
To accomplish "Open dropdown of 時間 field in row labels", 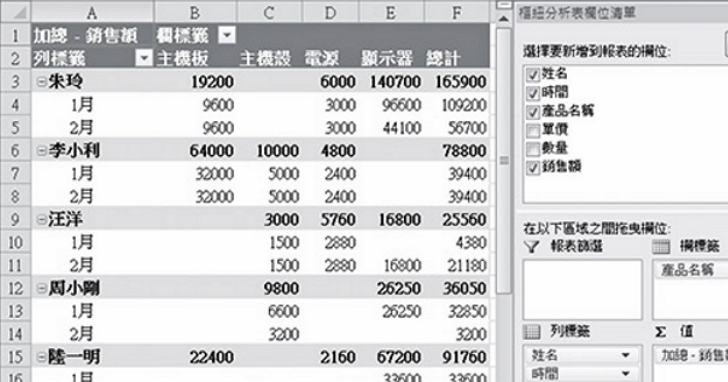I will click(625, 373).
